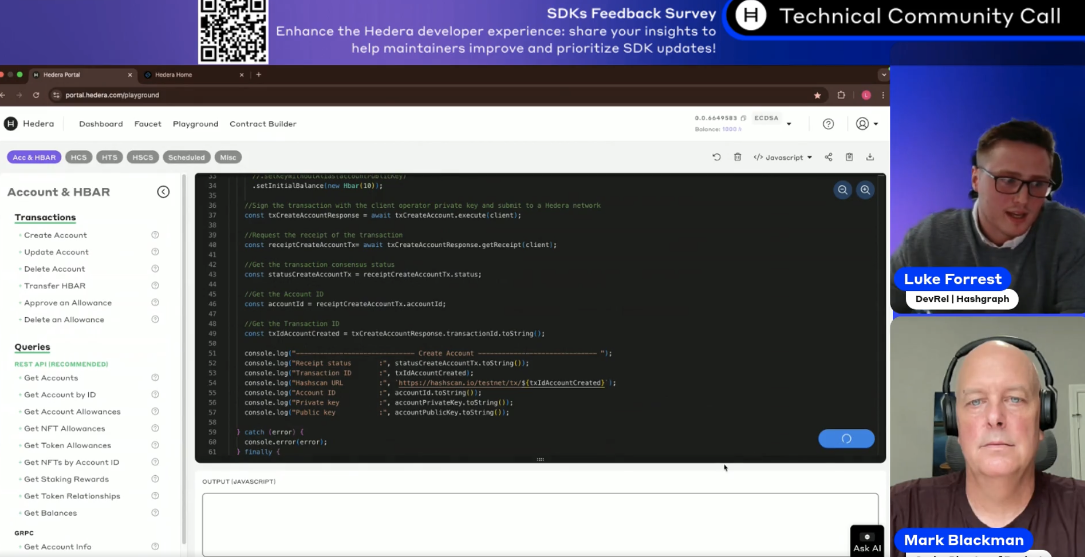Show info for Create Account transaction
The image size is (1085, 557).
155,235
